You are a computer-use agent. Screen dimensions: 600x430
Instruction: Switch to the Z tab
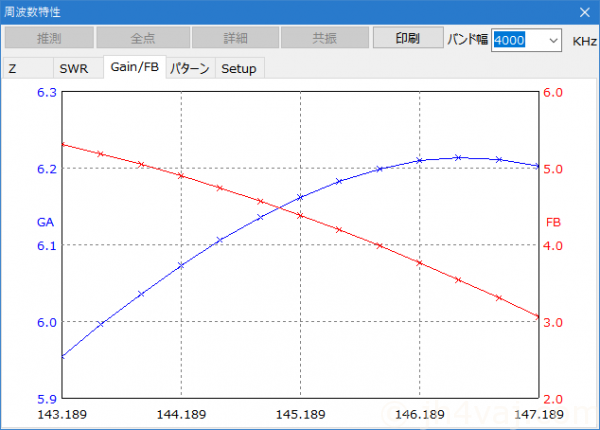point(14,69)
